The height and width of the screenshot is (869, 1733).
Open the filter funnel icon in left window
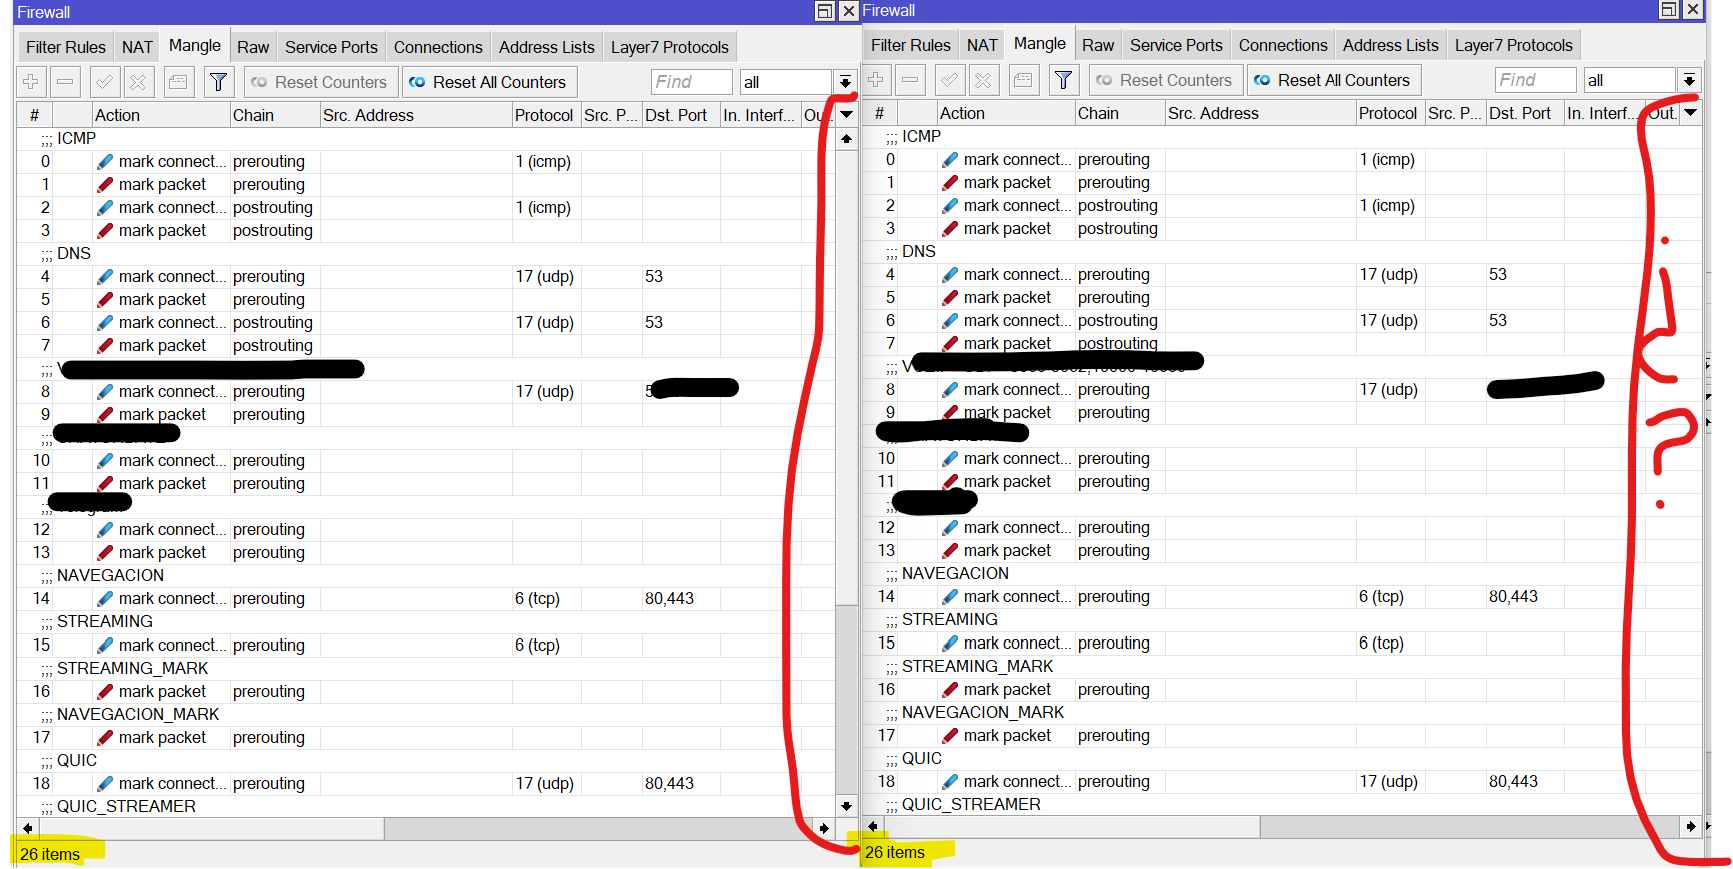219,82
